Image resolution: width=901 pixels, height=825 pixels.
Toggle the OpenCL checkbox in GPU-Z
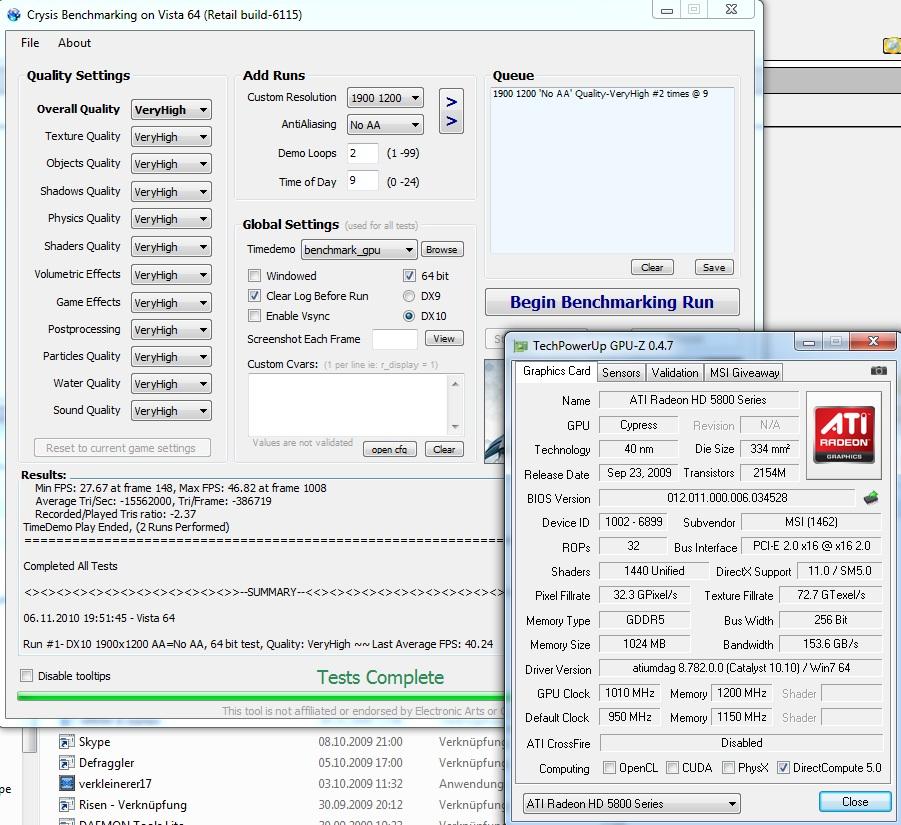(x=609, y=768)
